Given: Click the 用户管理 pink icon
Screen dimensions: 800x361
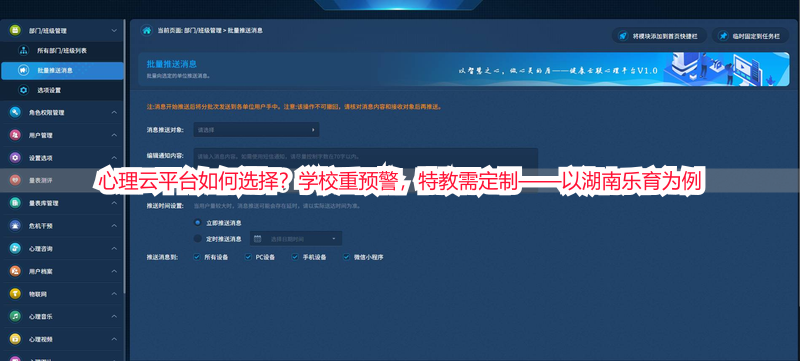Looking at the screenshot, I should pyautogui.click(x=15, y=135).
